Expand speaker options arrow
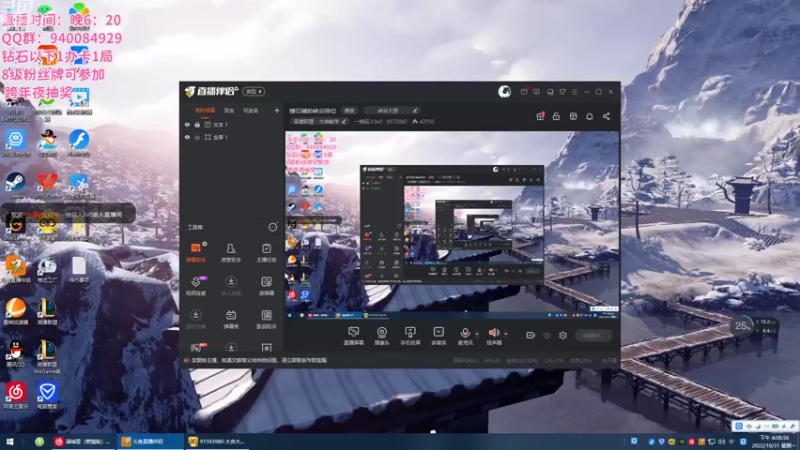The height and width of the screenshot is (450, 800). [506, 334]
